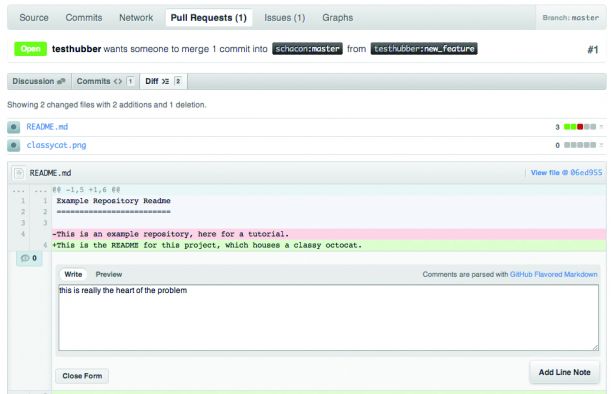Click the text area resize handle corner
This screenshot has height=394, width=615.
pos(595,347)
